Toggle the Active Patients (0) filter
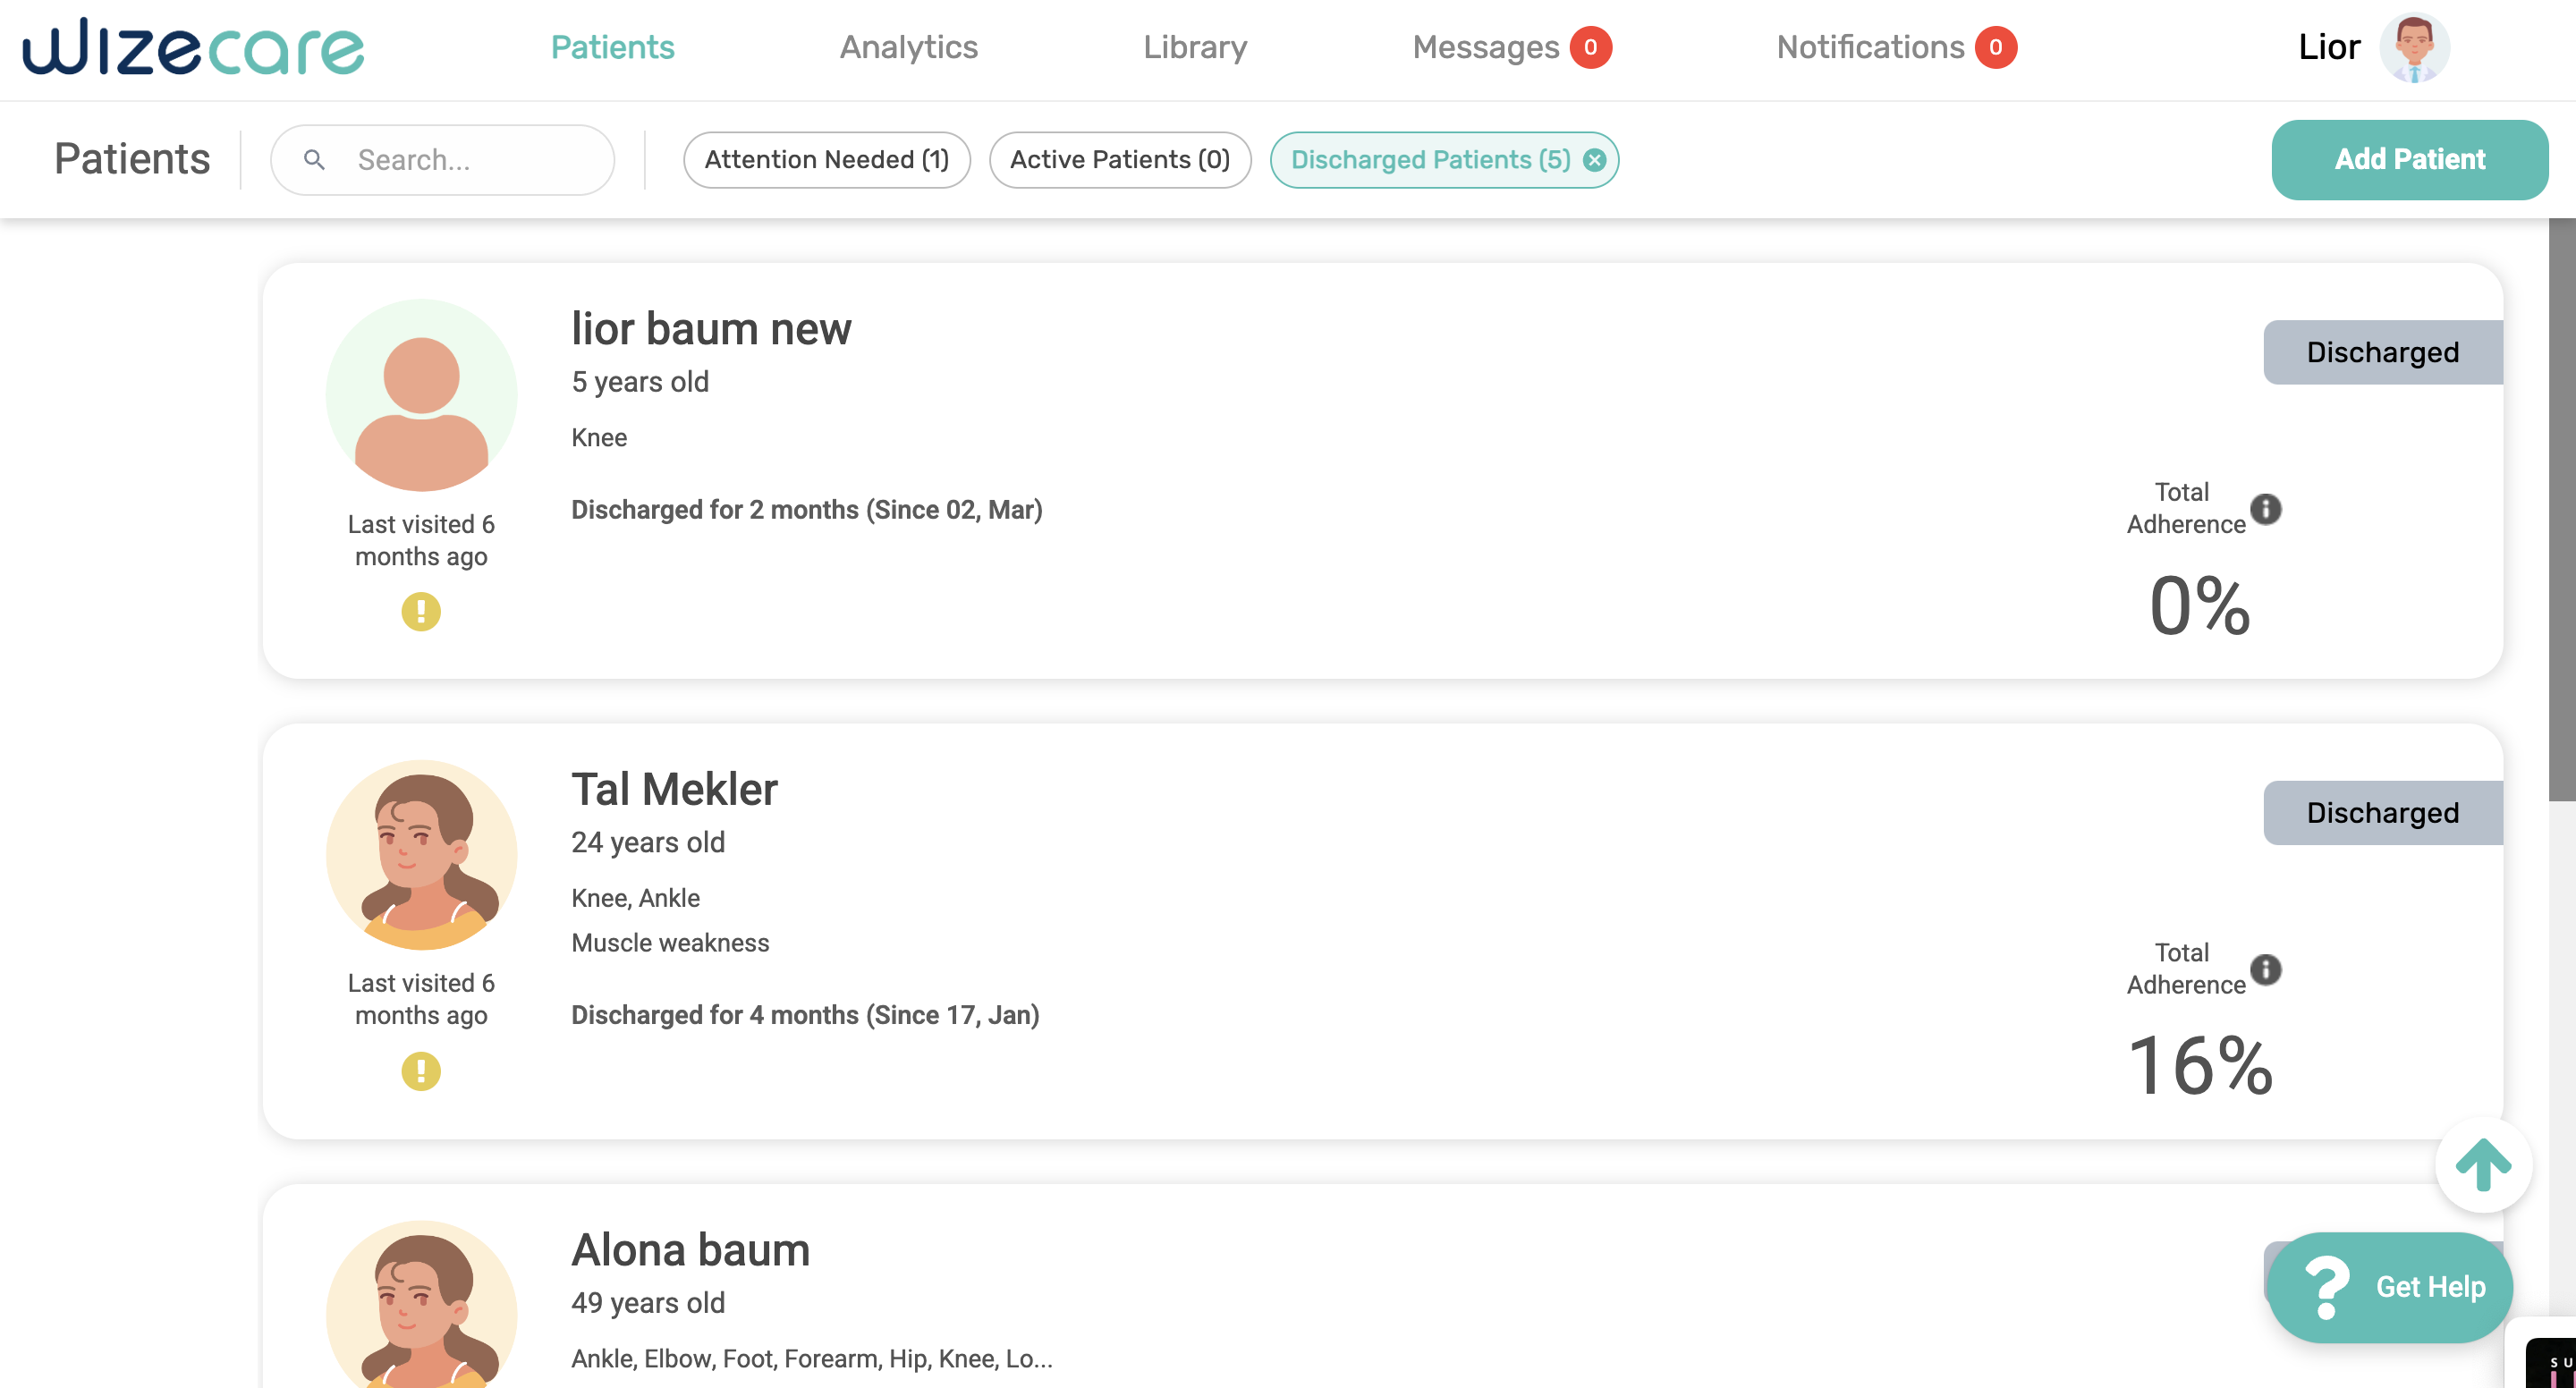 pos(1119,160)
